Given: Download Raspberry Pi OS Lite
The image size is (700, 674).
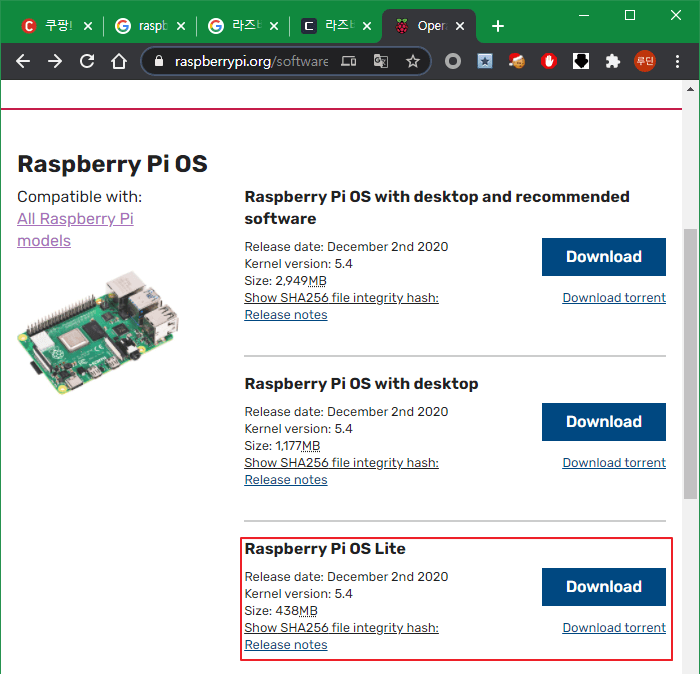Looking at the screenshot, I should click(x=604, y=587).
